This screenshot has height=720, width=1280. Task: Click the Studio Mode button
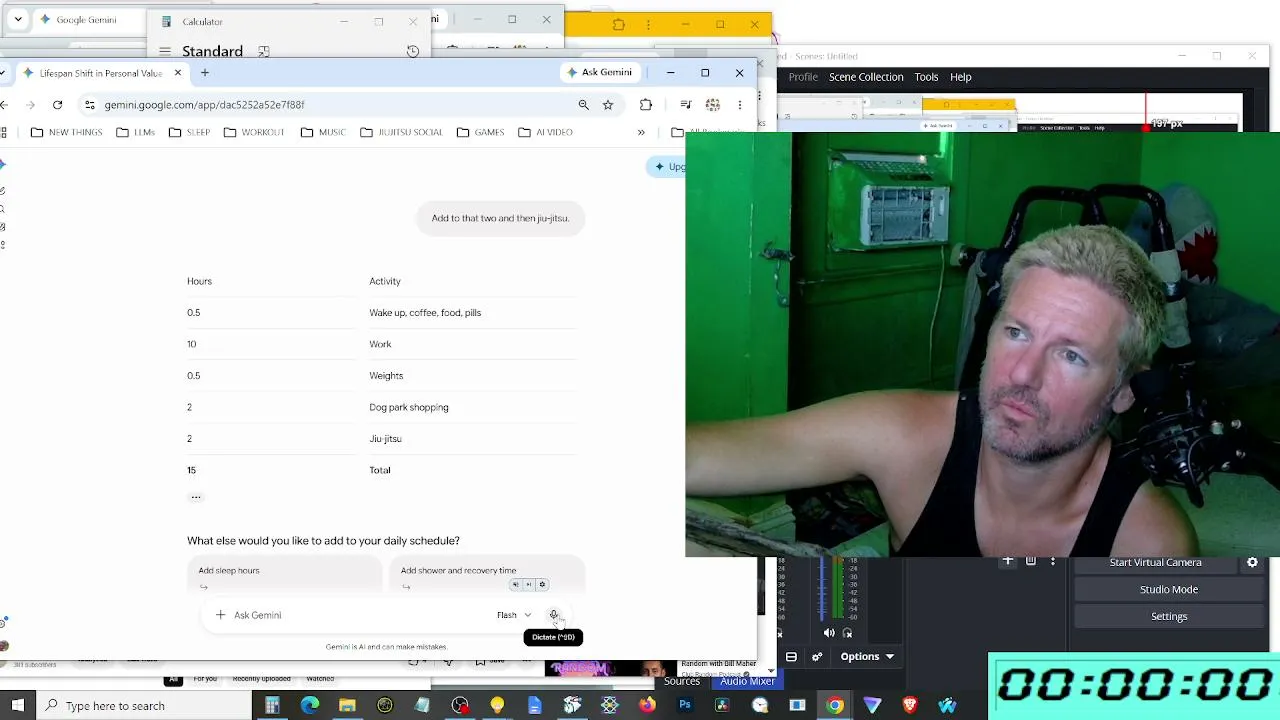pos(1169,590)
